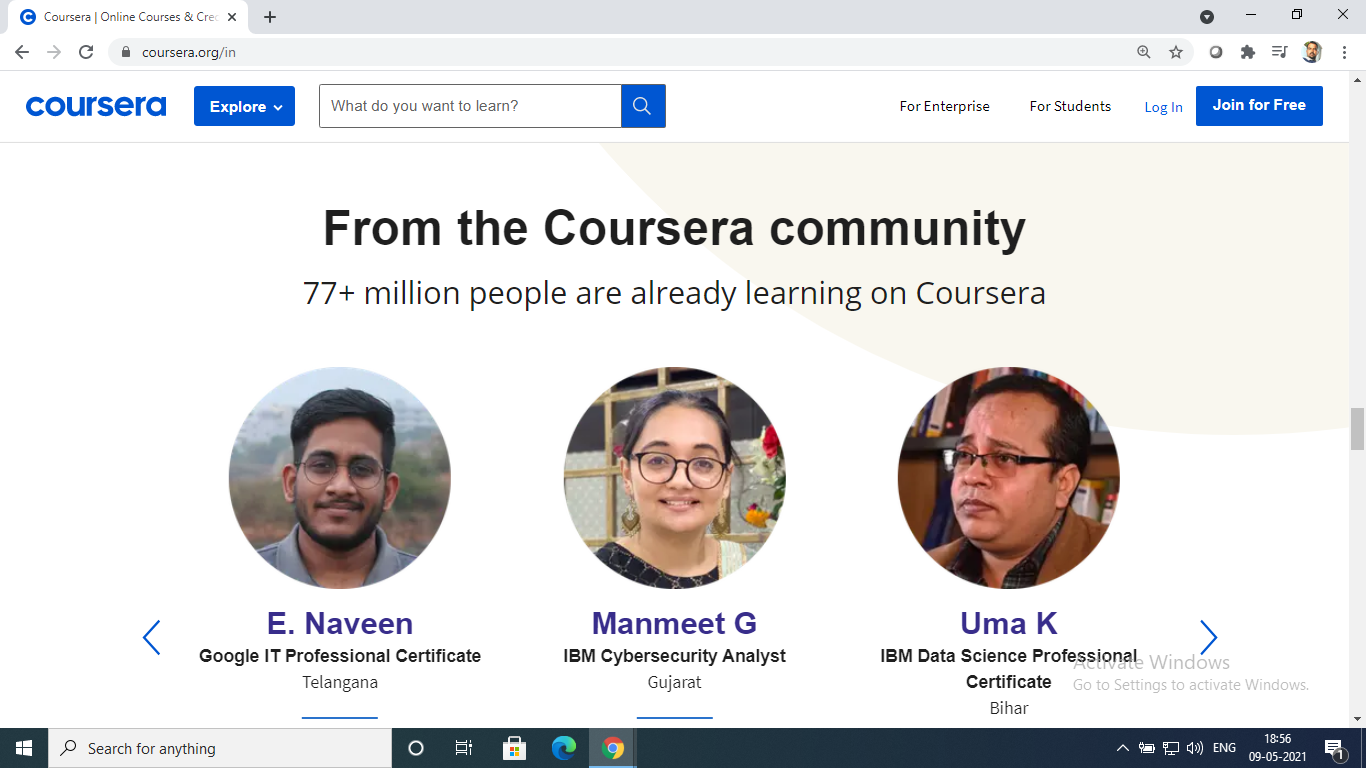Show next testimonials with the right arrow
Viewport: 1366px width, 768px height.
coord(1208,637)
